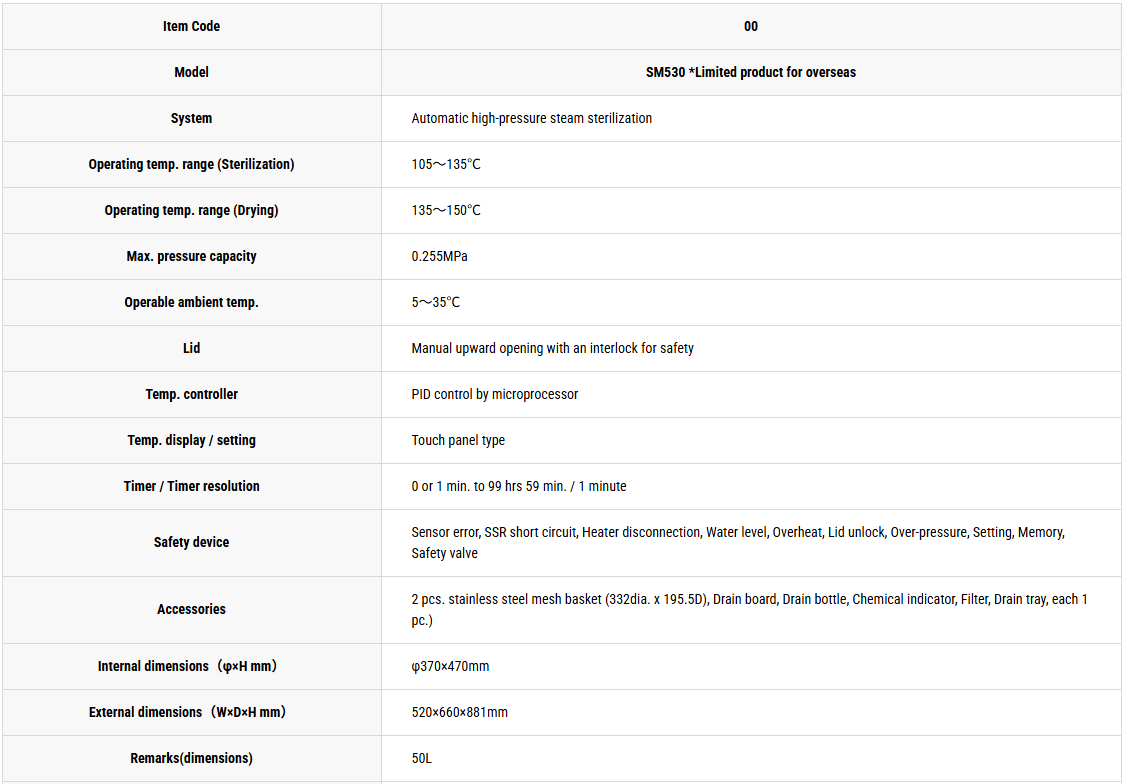Image resolution: width=1124 pixels, height=784 pixels.
Task: Click 'Automatic high-pressure steam sterilization' text
Action: pos(532,118)
